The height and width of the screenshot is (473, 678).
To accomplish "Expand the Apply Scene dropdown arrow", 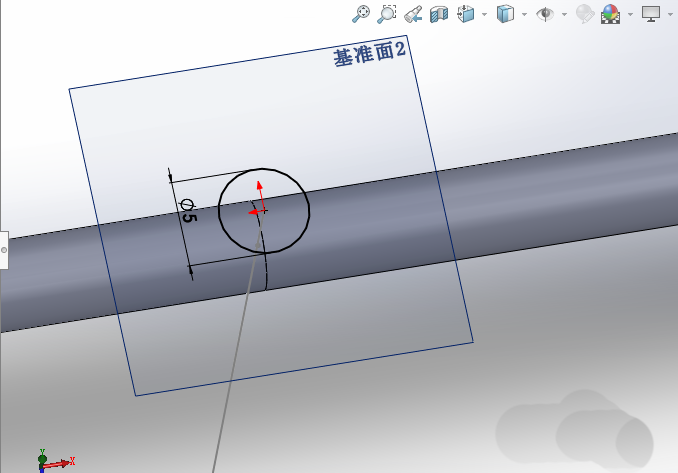I will click(630, 14).
